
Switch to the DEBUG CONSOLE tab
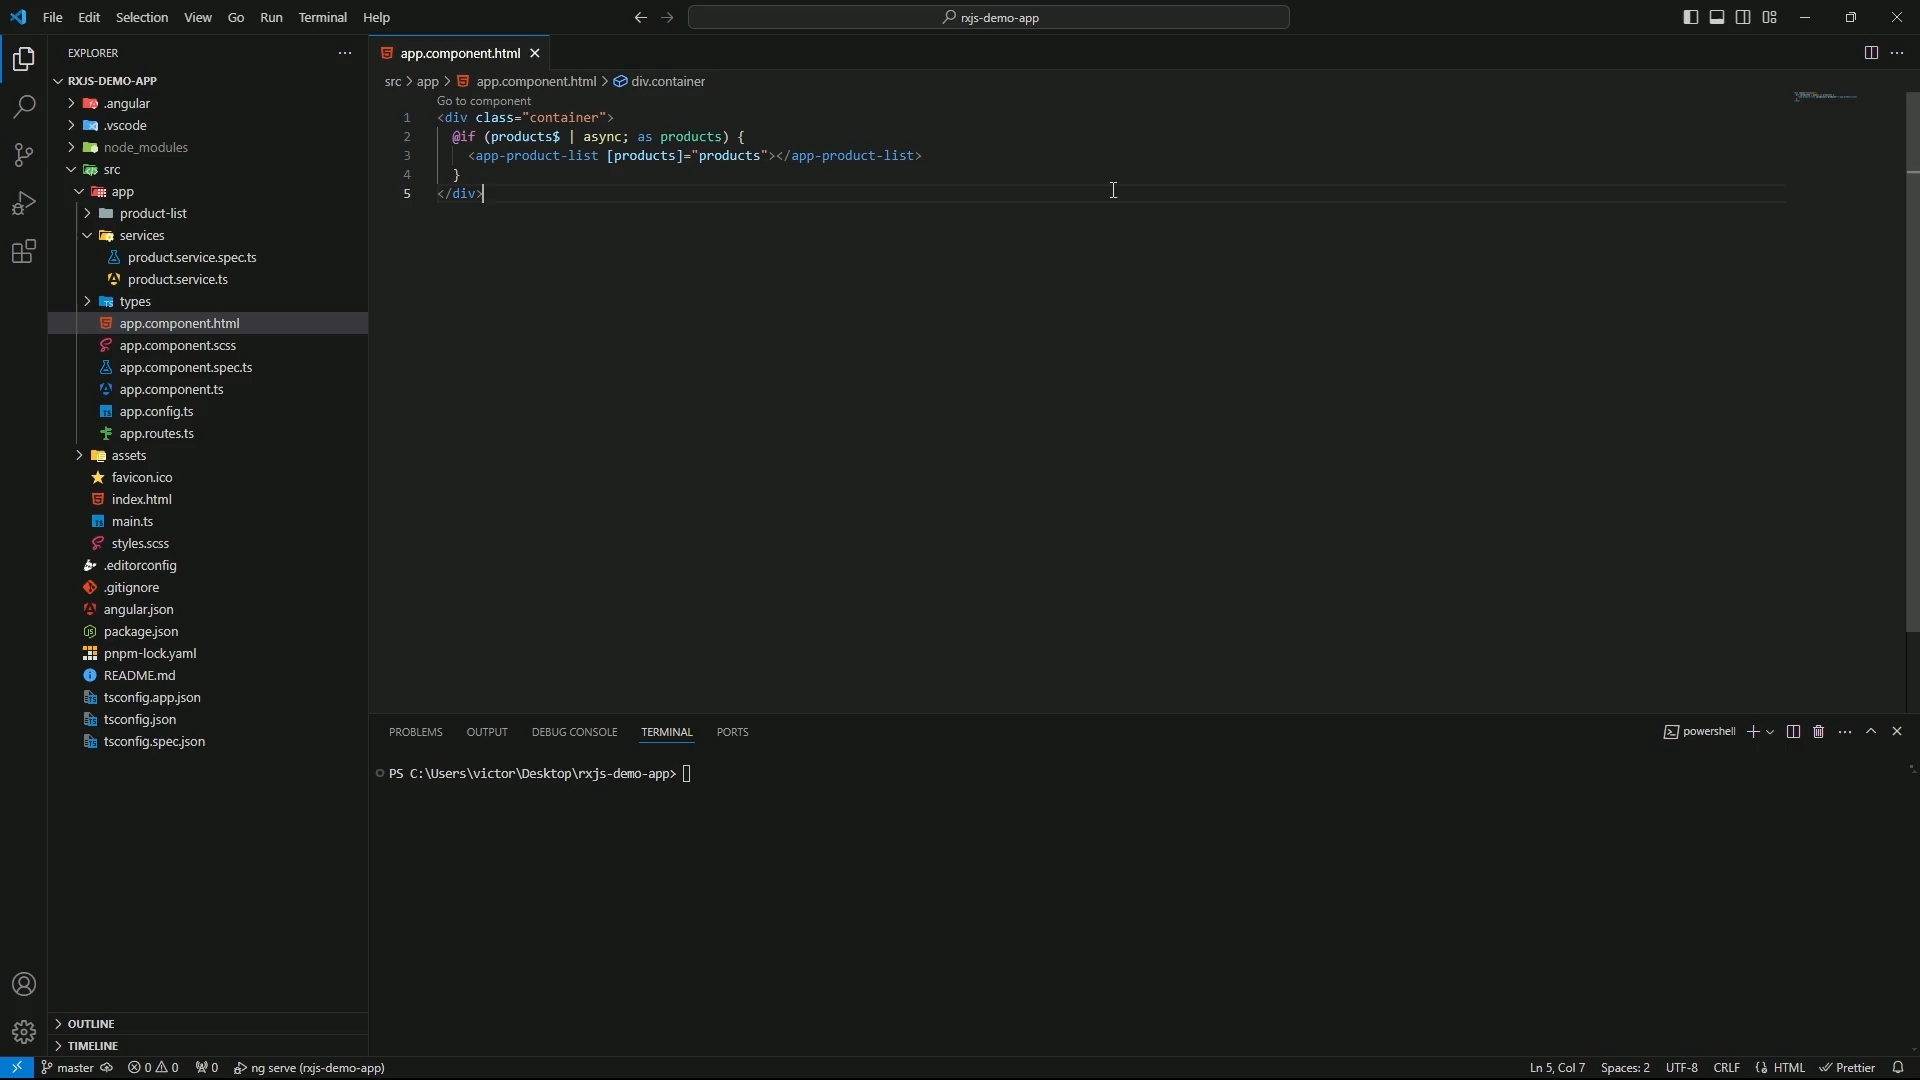click(x=574, y=731)
